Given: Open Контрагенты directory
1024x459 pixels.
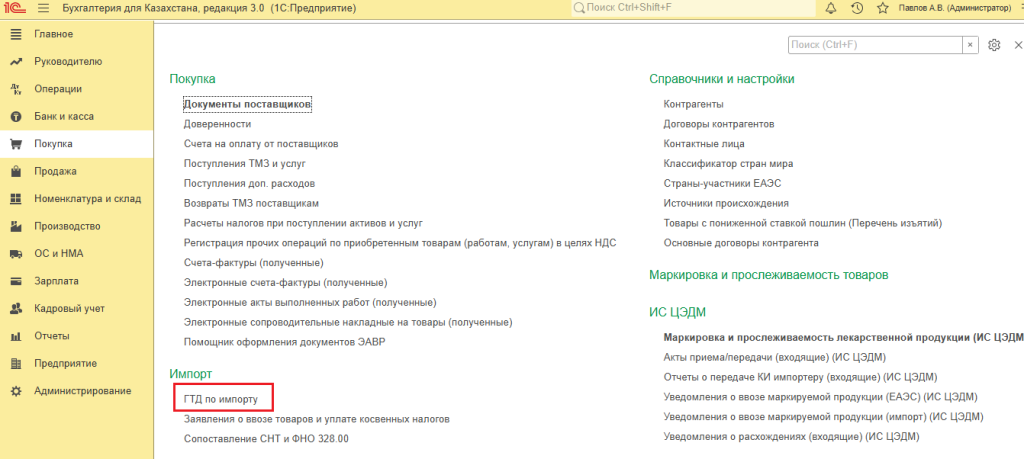Looking at the screenshot, I should click(694, 104).
